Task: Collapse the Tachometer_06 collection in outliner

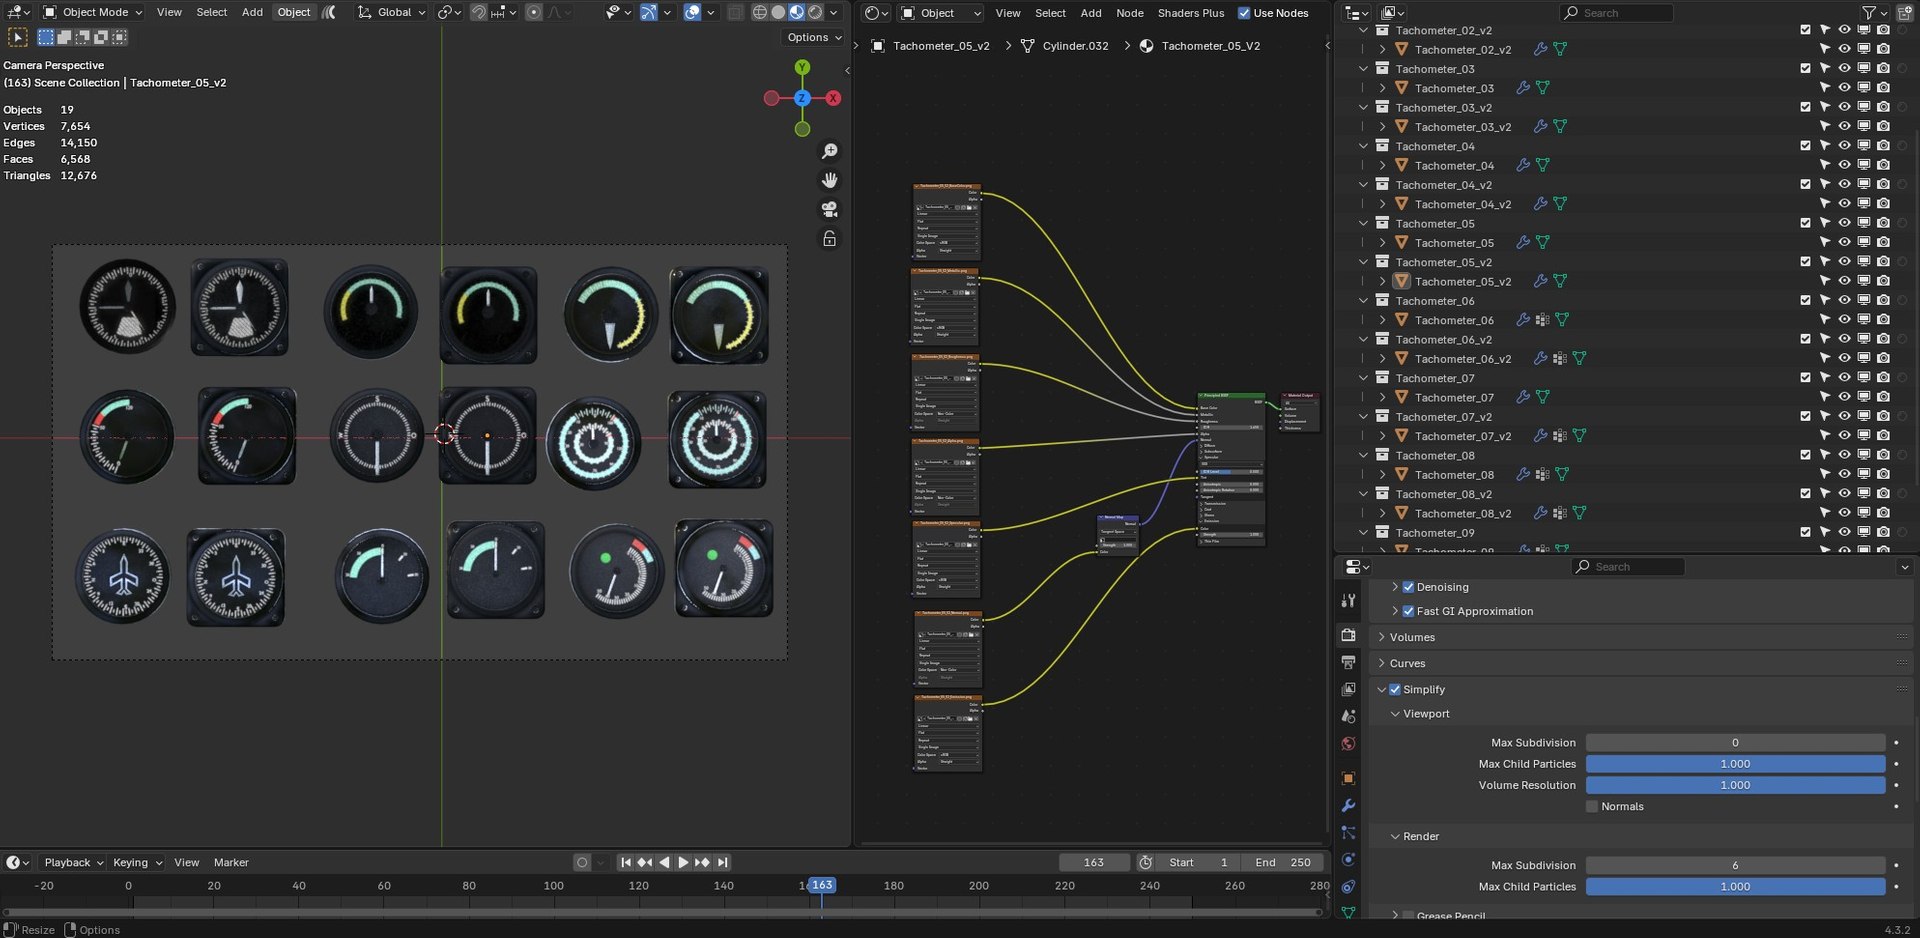Action: 1363,301
